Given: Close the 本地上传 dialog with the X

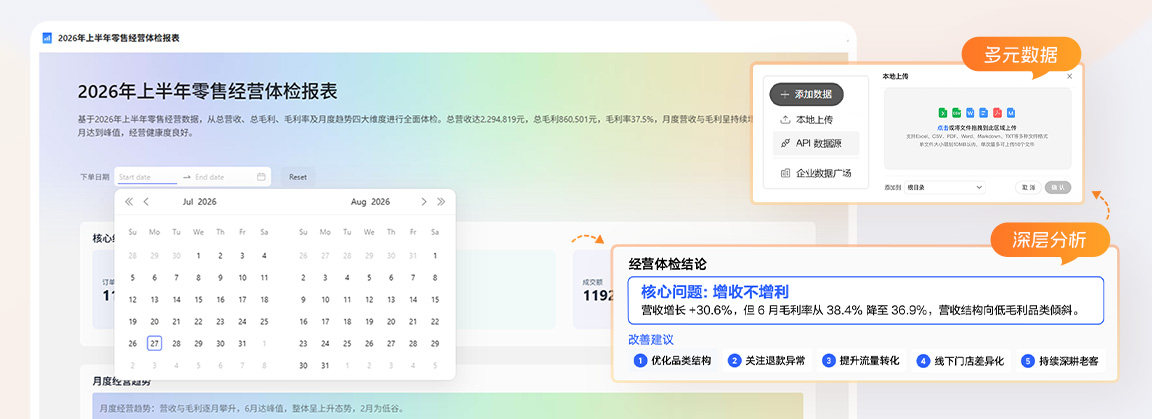Looking at the screenshot, I should click(1070, 76).
